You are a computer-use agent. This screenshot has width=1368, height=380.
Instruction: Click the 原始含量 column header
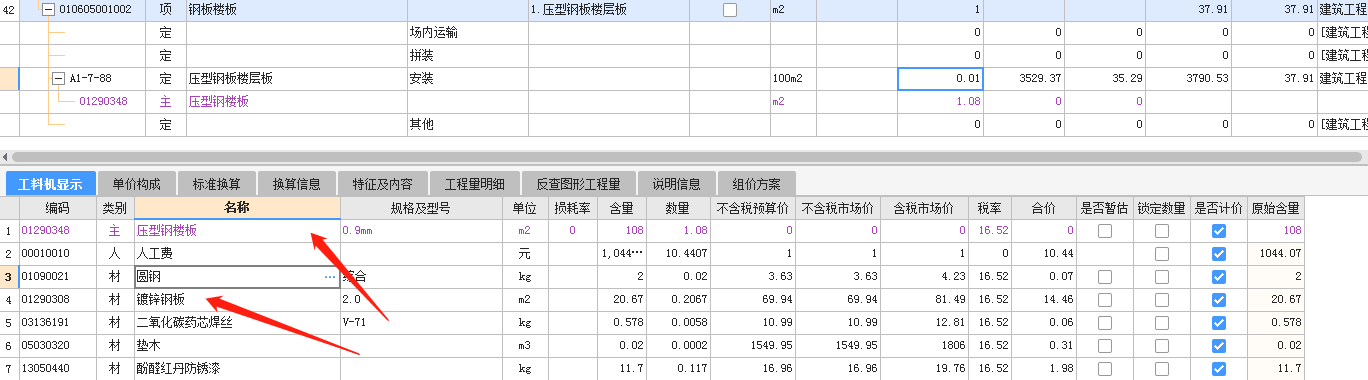[x=1275, y=208]
